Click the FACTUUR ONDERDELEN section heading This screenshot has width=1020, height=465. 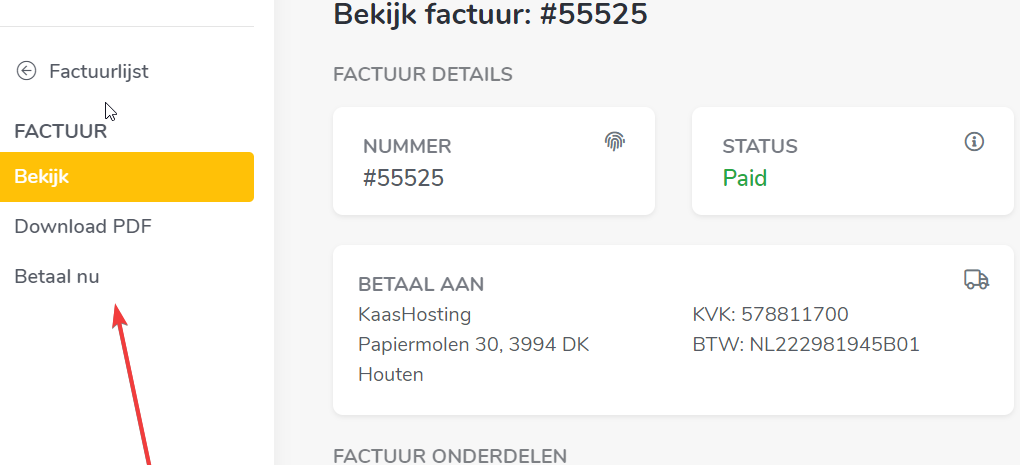click(449, 456)
